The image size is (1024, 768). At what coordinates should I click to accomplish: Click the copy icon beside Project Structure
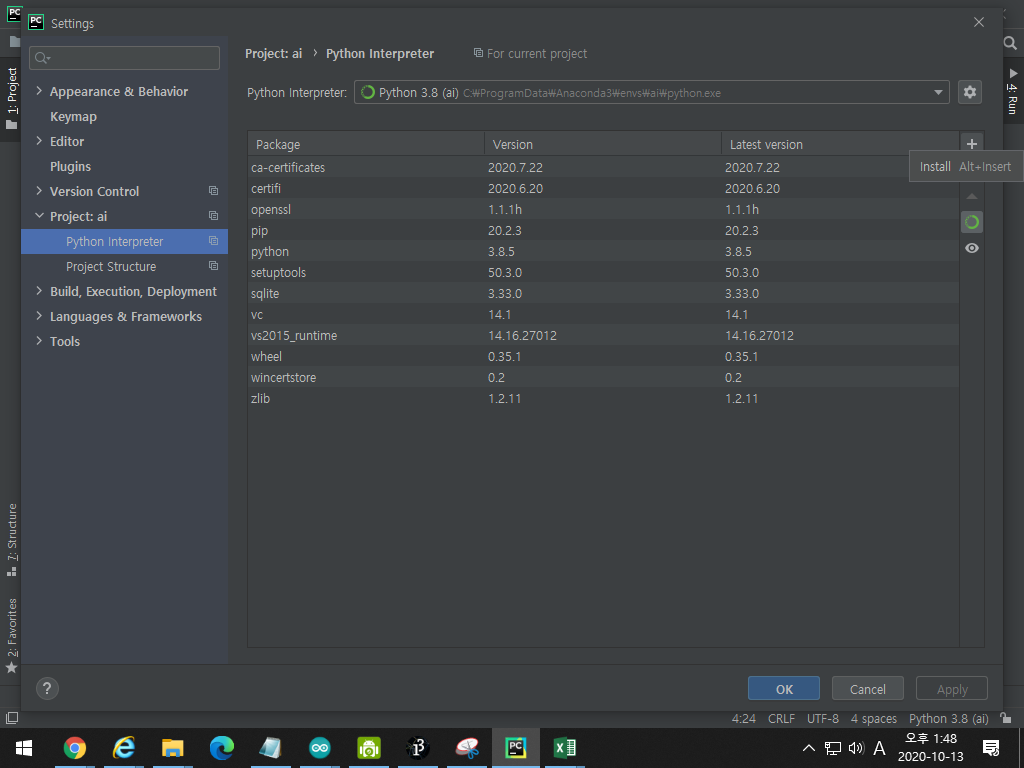pyautogui.click(x=213, y=266)
